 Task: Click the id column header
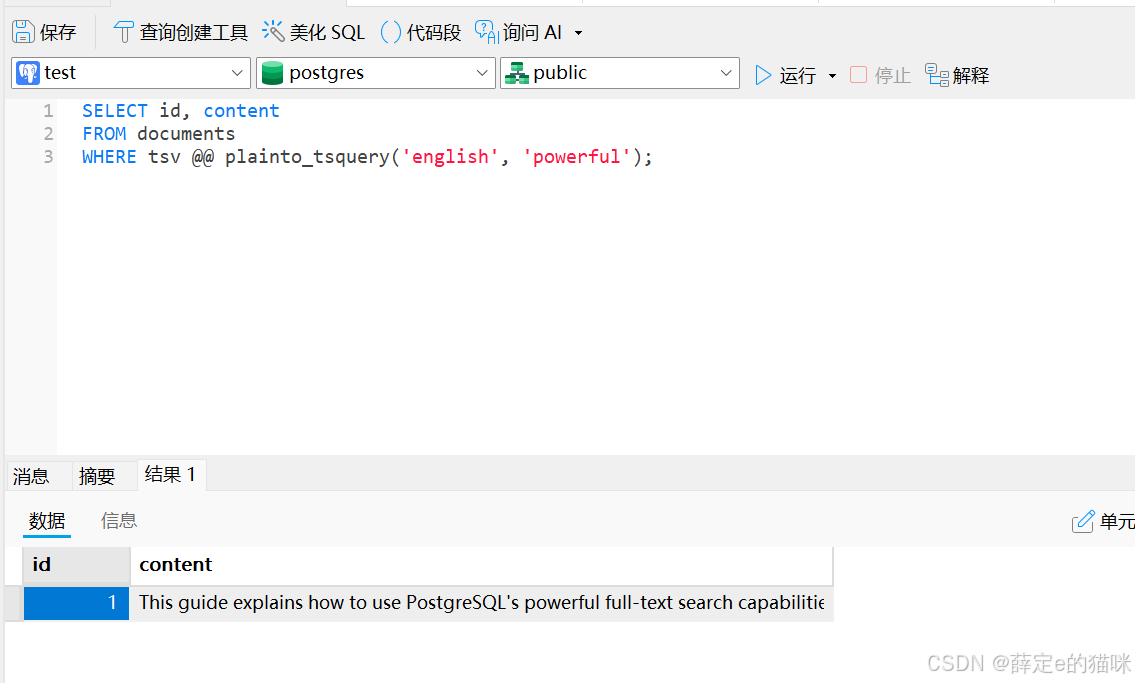point(77,565)
